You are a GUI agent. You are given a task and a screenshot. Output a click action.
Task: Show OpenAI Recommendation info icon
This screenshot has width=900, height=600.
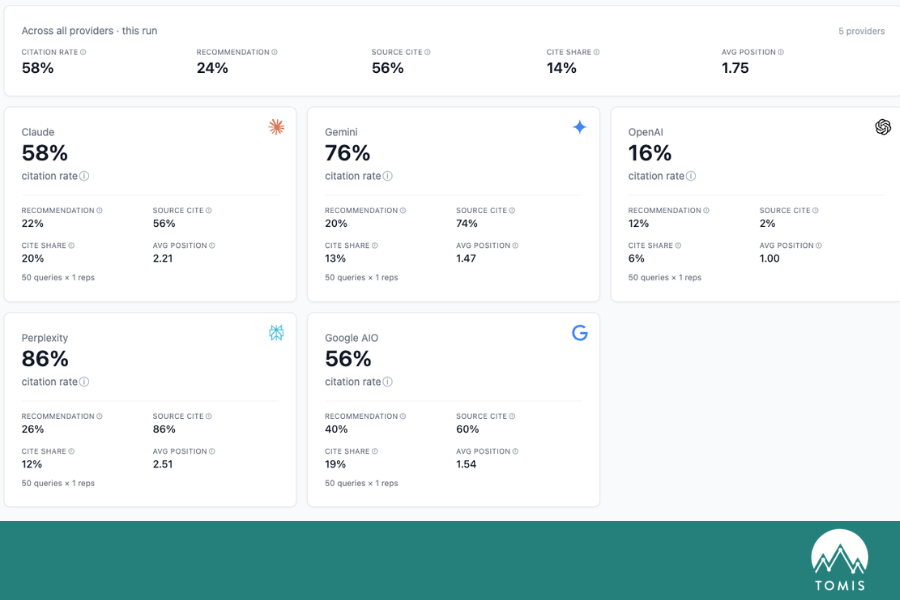pyautogui.click(x=706, y=211)
